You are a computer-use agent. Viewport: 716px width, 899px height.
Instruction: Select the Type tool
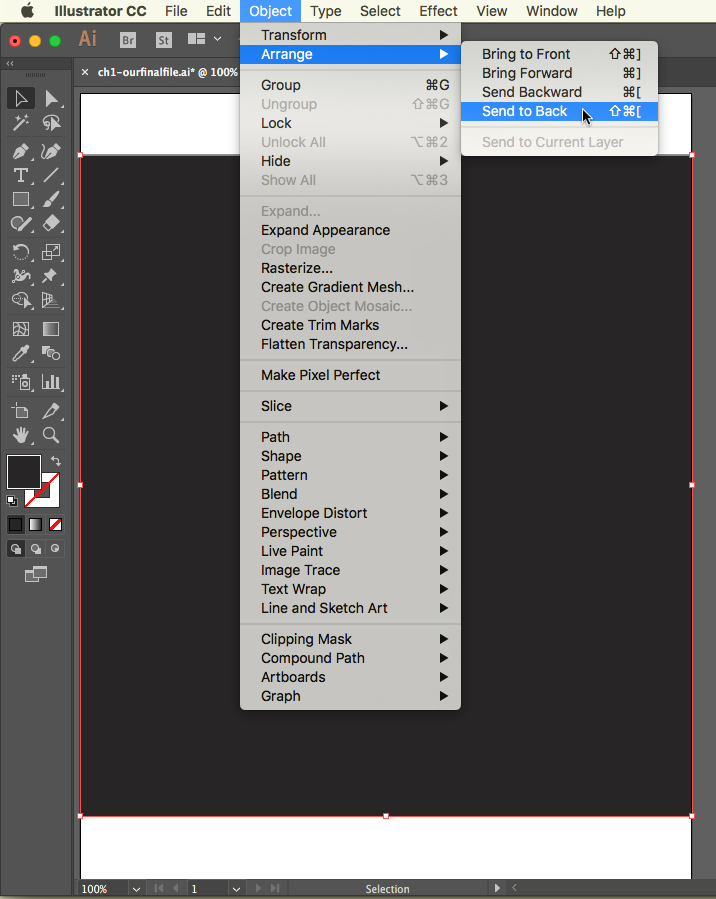(20, 176)
